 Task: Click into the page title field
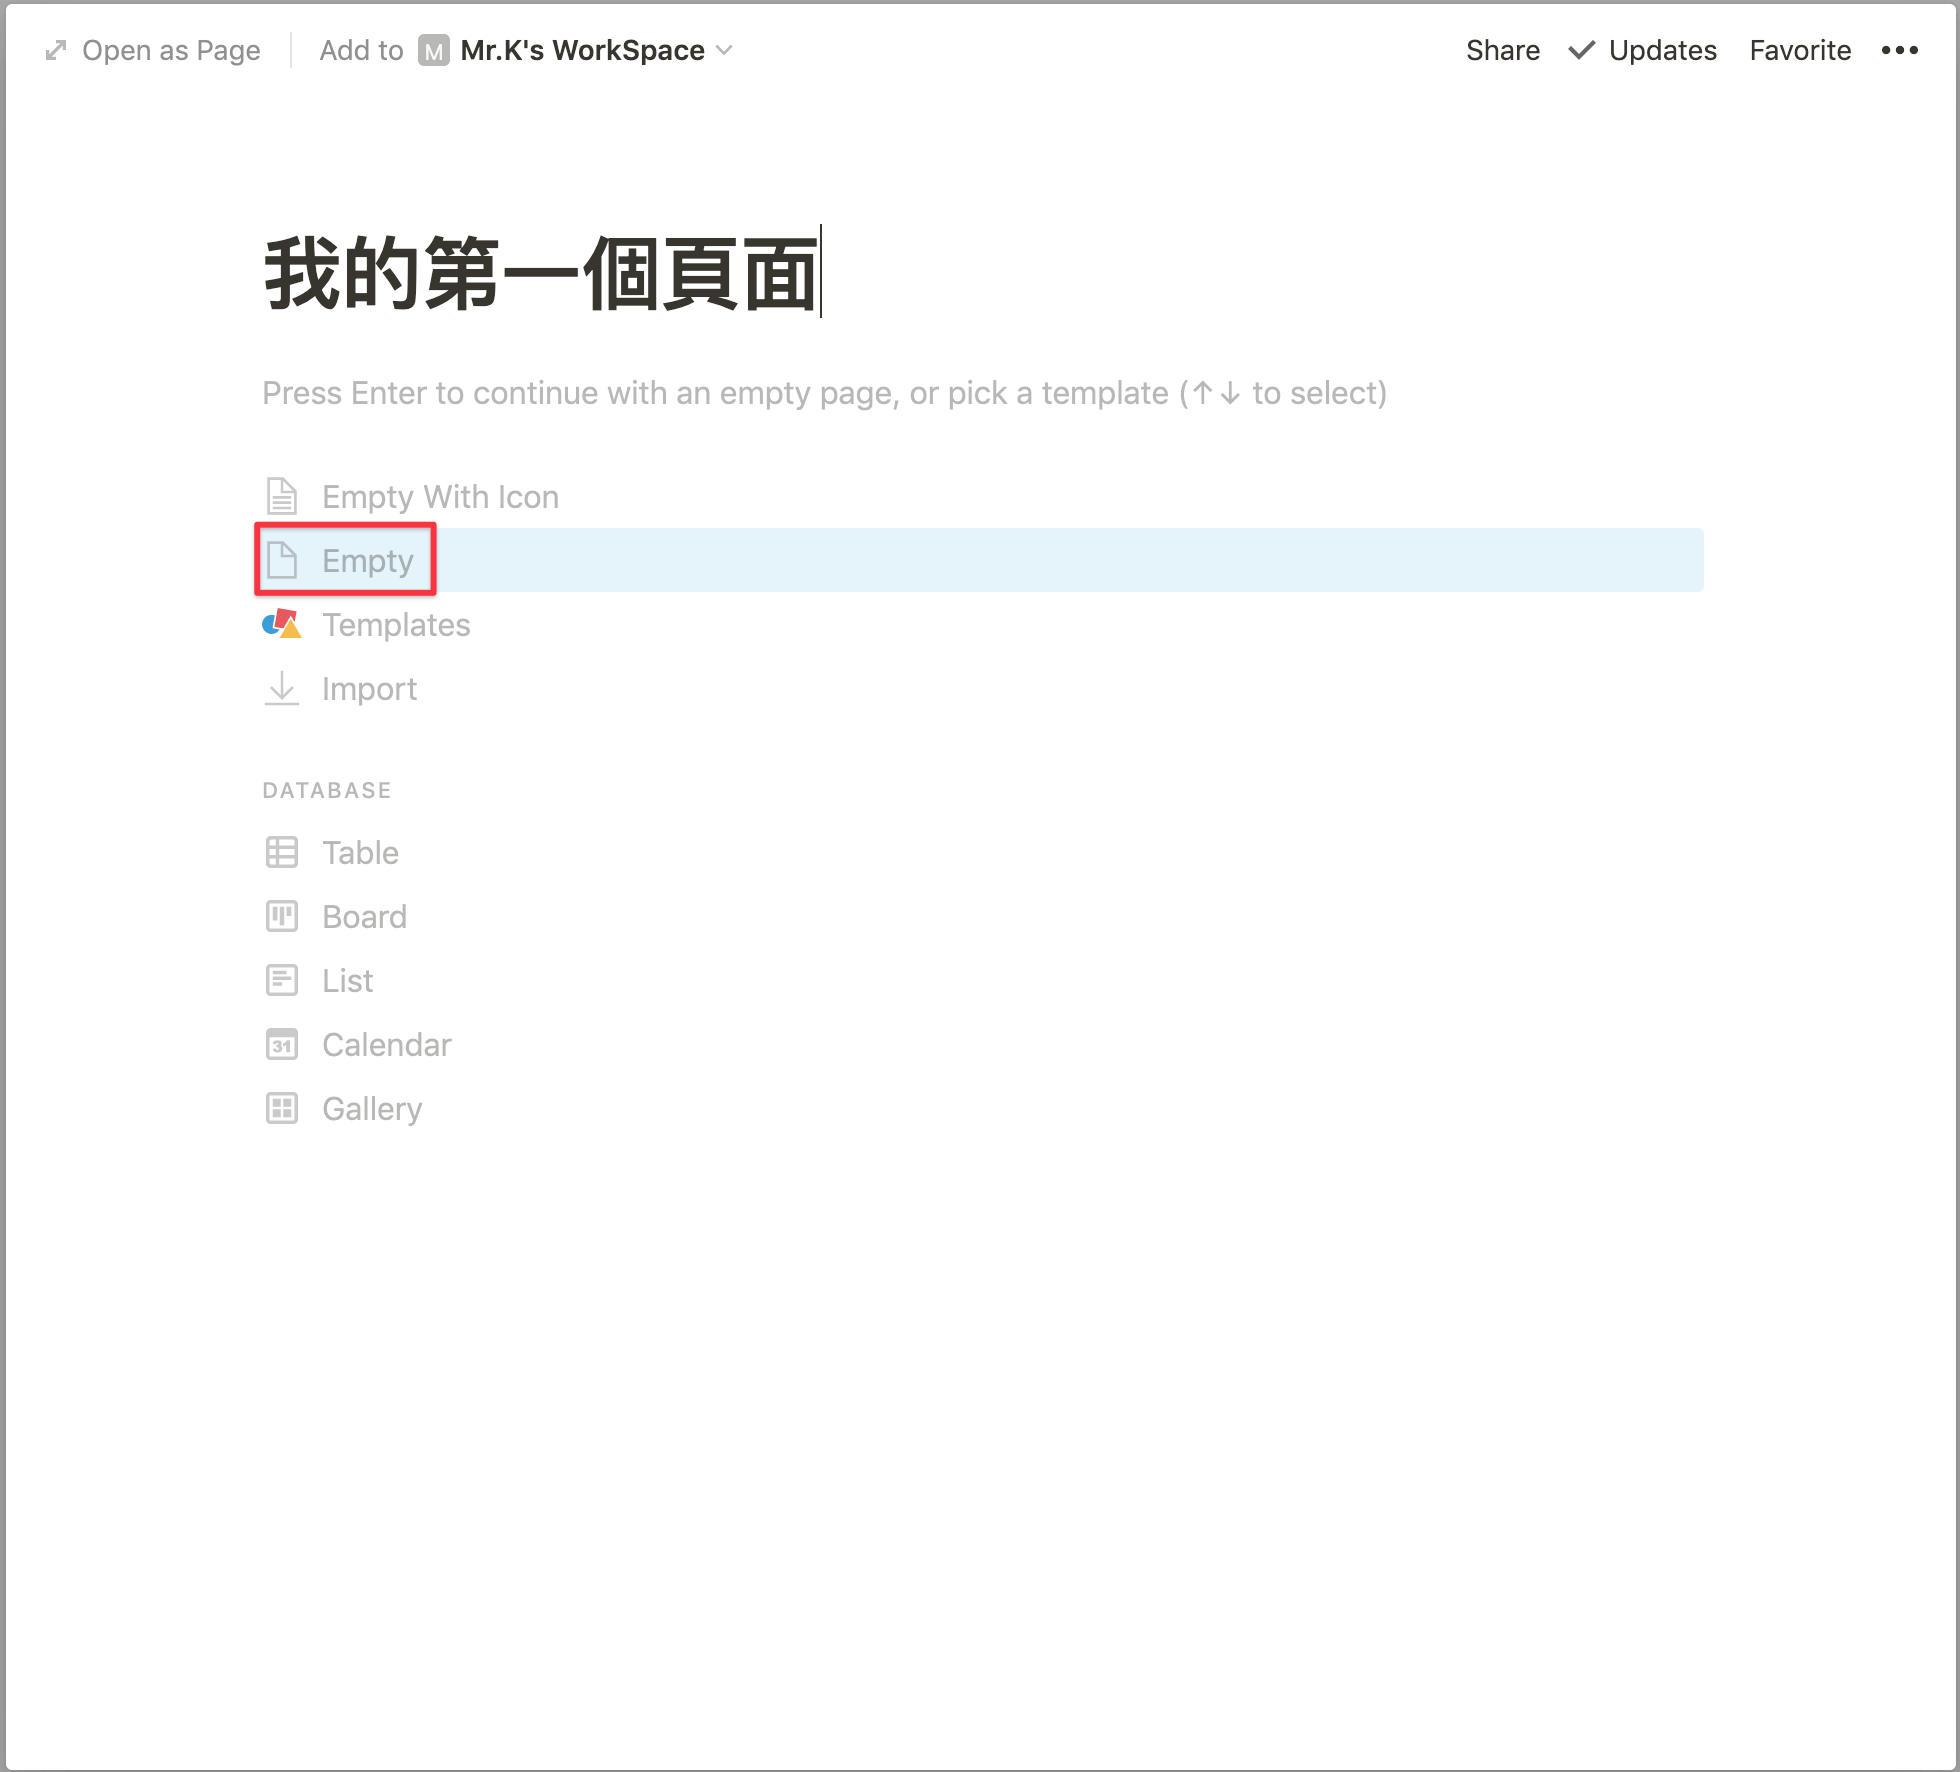tap(540, 272)
